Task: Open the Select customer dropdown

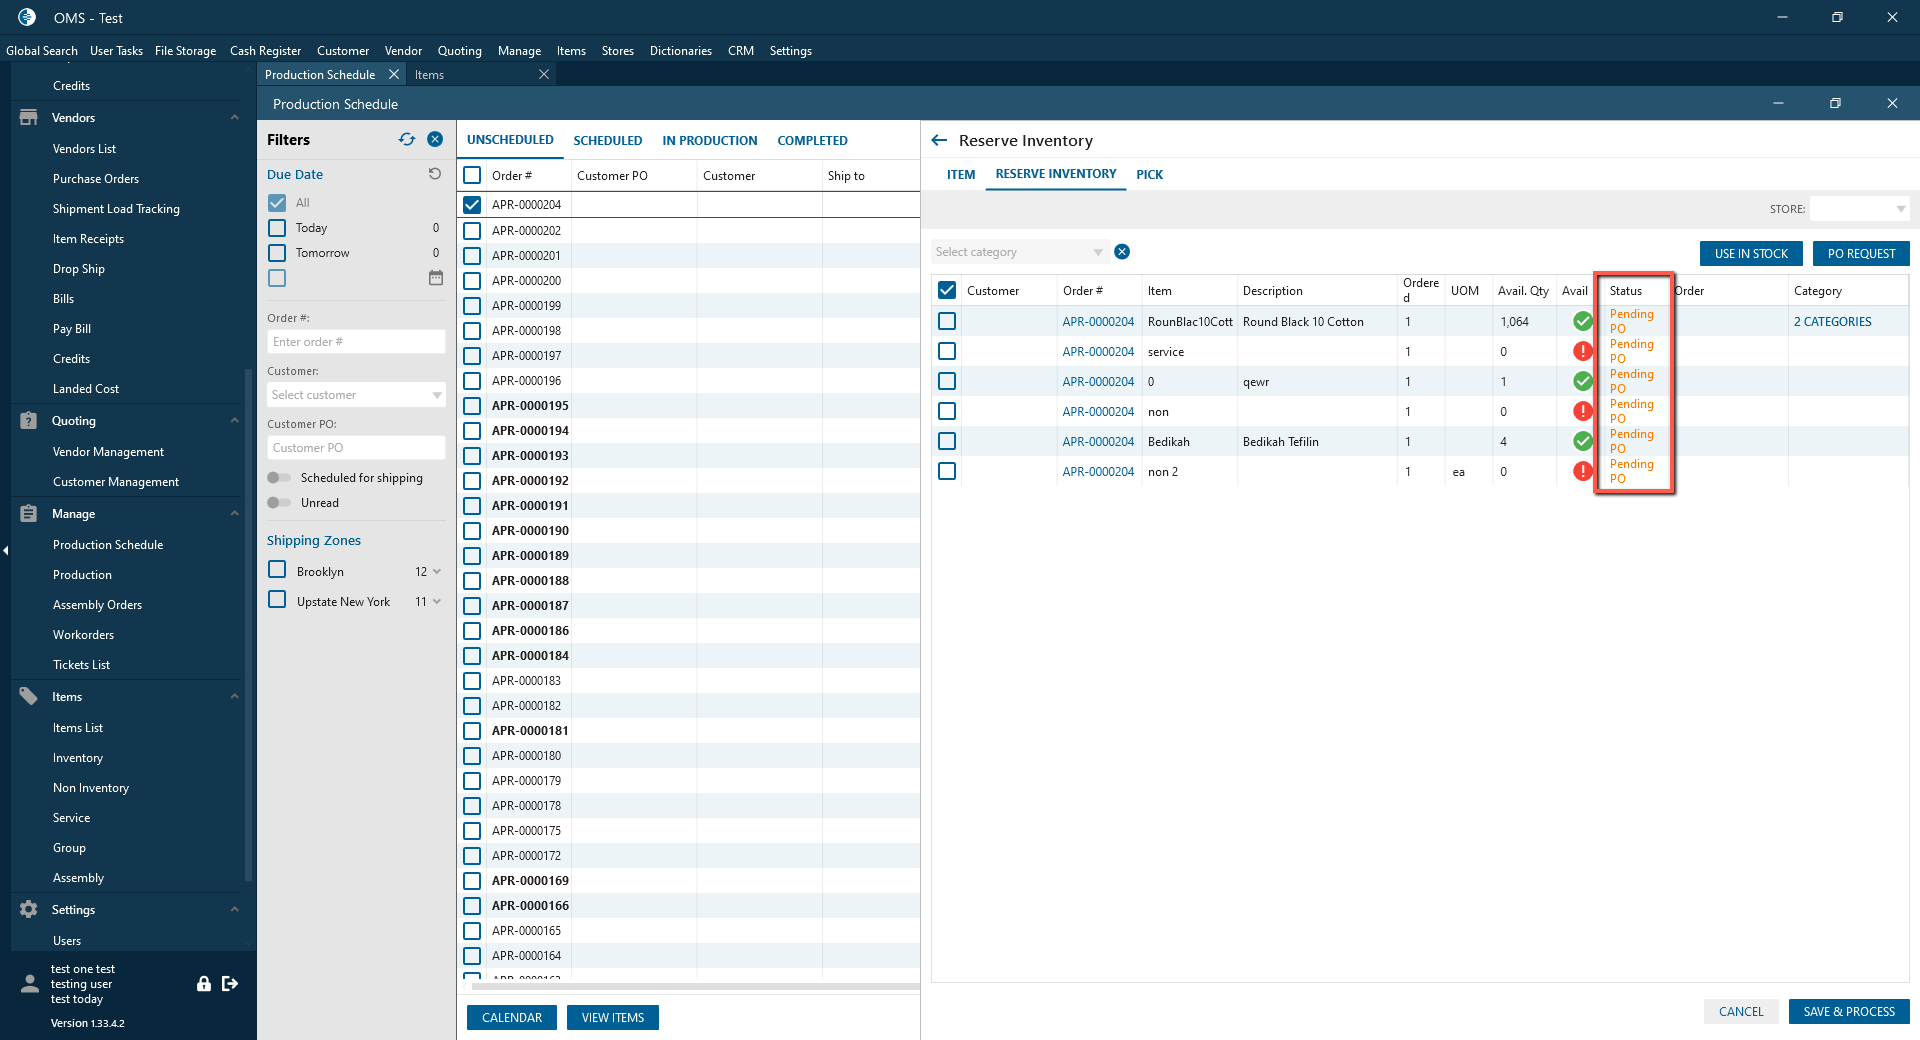Action: 356,395
